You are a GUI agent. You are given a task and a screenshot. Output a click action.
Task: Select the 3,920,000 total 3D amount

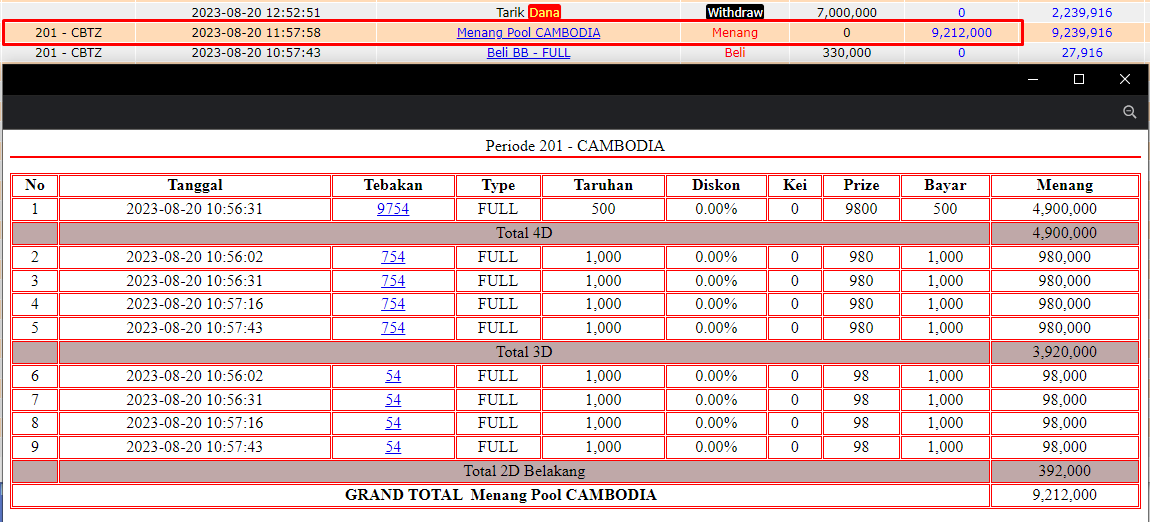pos(1064,352)
